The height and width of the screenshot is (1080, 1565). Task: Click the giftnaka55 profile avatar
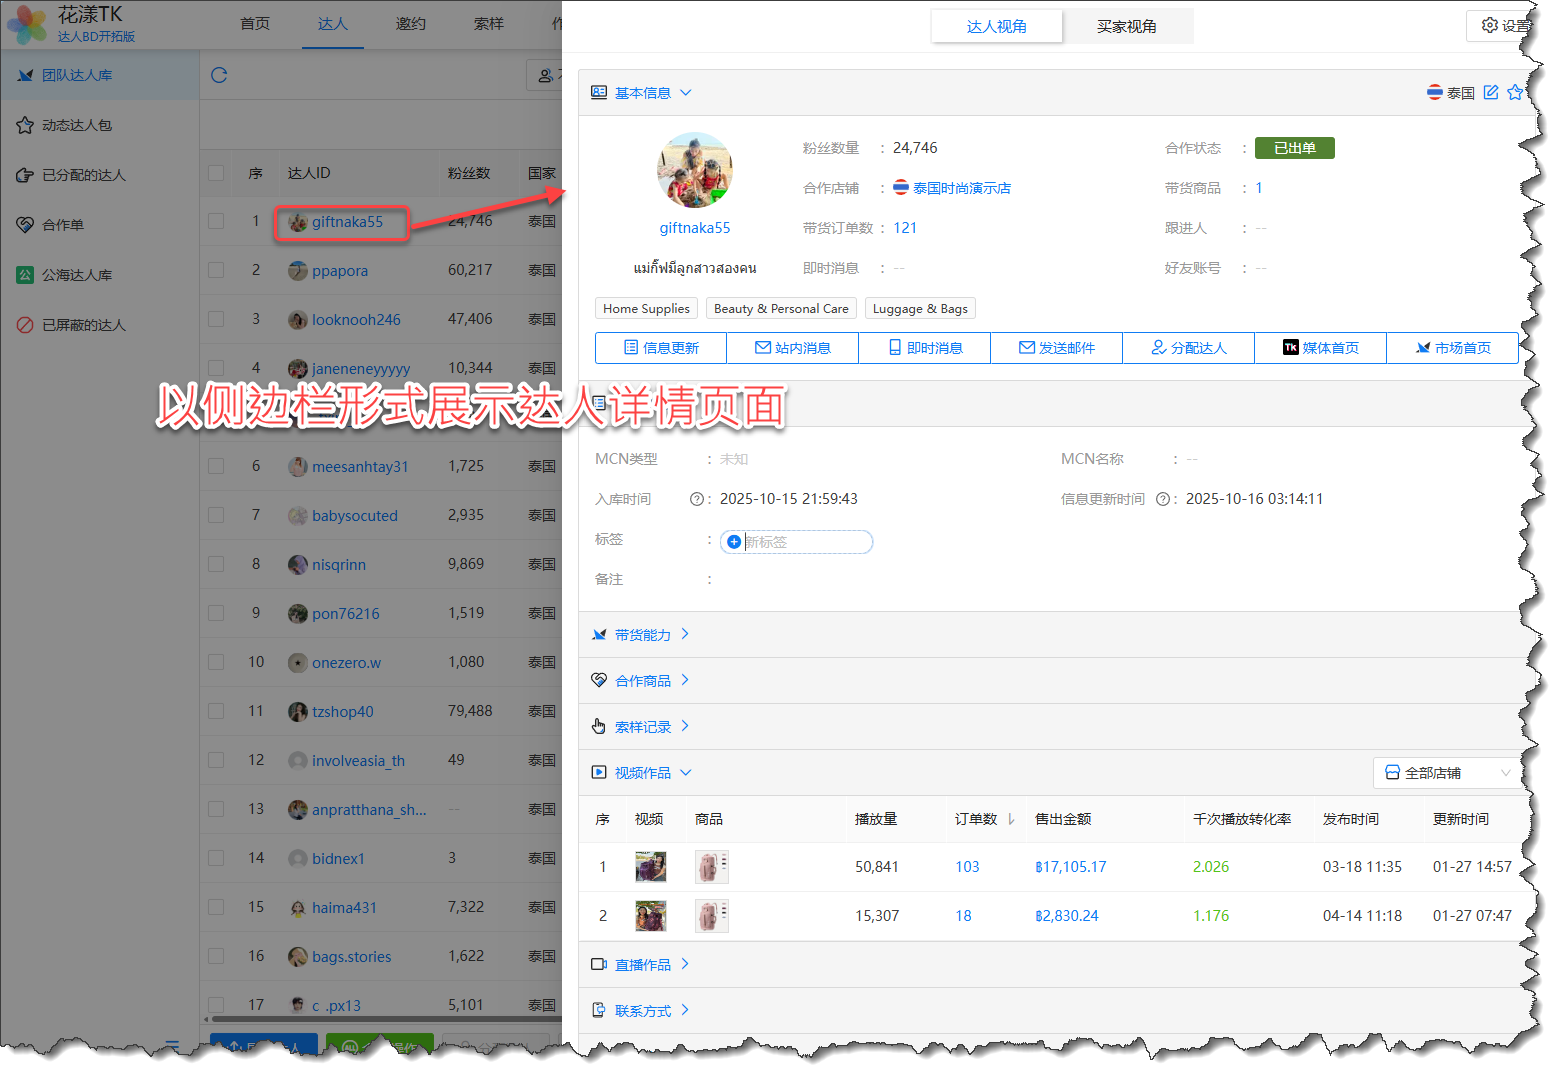point(694,170)
